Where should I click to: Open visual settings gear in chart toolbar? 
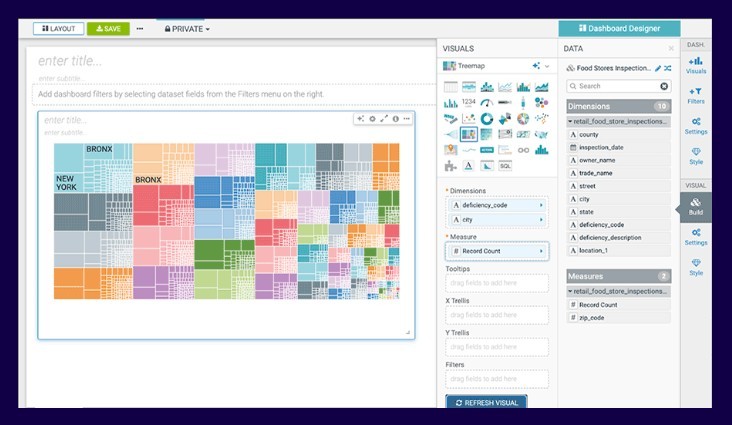click(372, 119)
